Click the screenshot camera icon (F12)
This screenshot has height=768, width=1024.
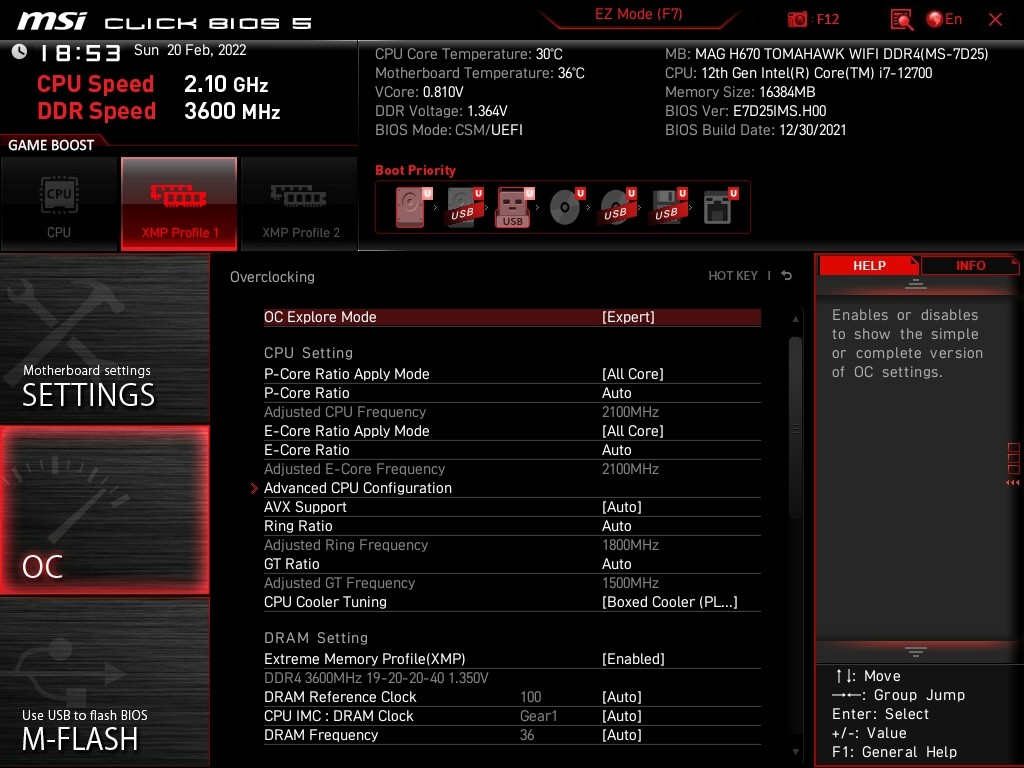pos(798,19)
